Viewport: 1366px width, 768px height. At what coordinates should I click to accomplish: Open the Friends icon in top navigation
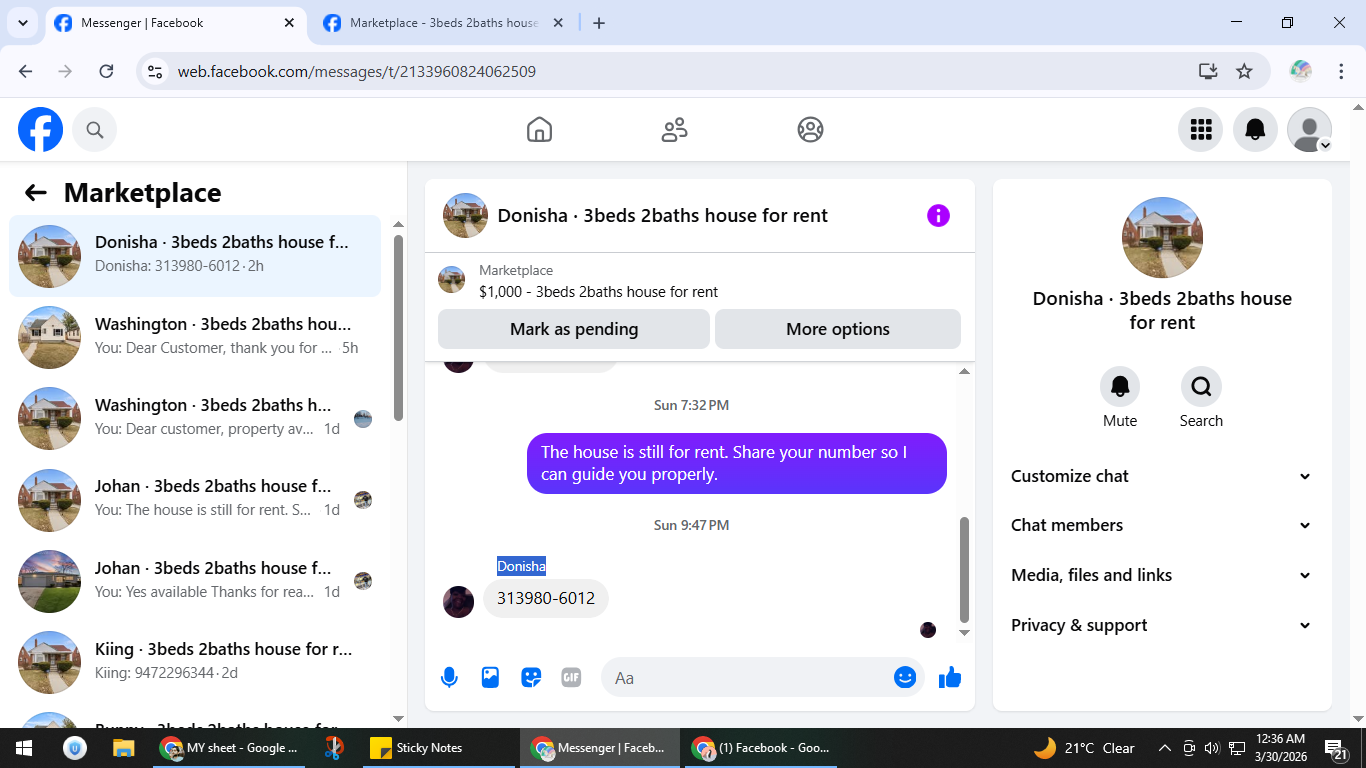(675, 130)
